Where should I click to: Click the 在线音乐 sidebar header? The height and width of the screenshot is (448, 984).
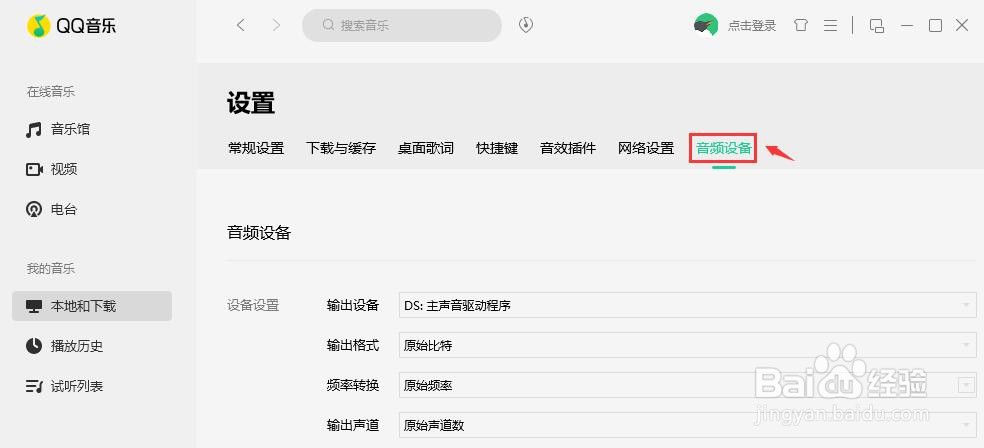point(50,92)
